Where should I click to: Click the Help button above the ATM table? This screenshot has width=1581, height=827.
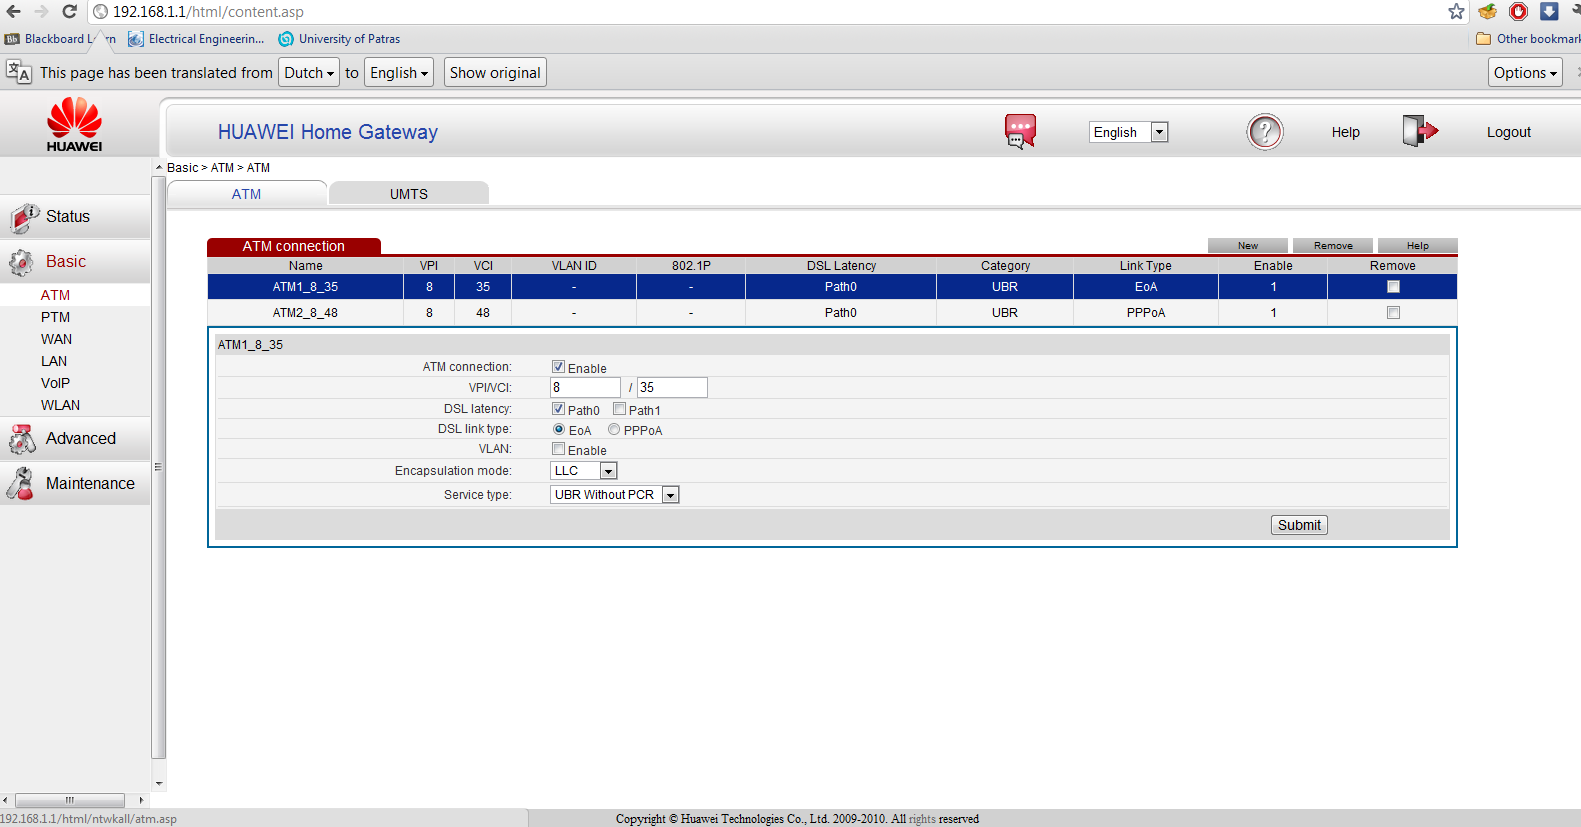click(x=1418, y=245)
